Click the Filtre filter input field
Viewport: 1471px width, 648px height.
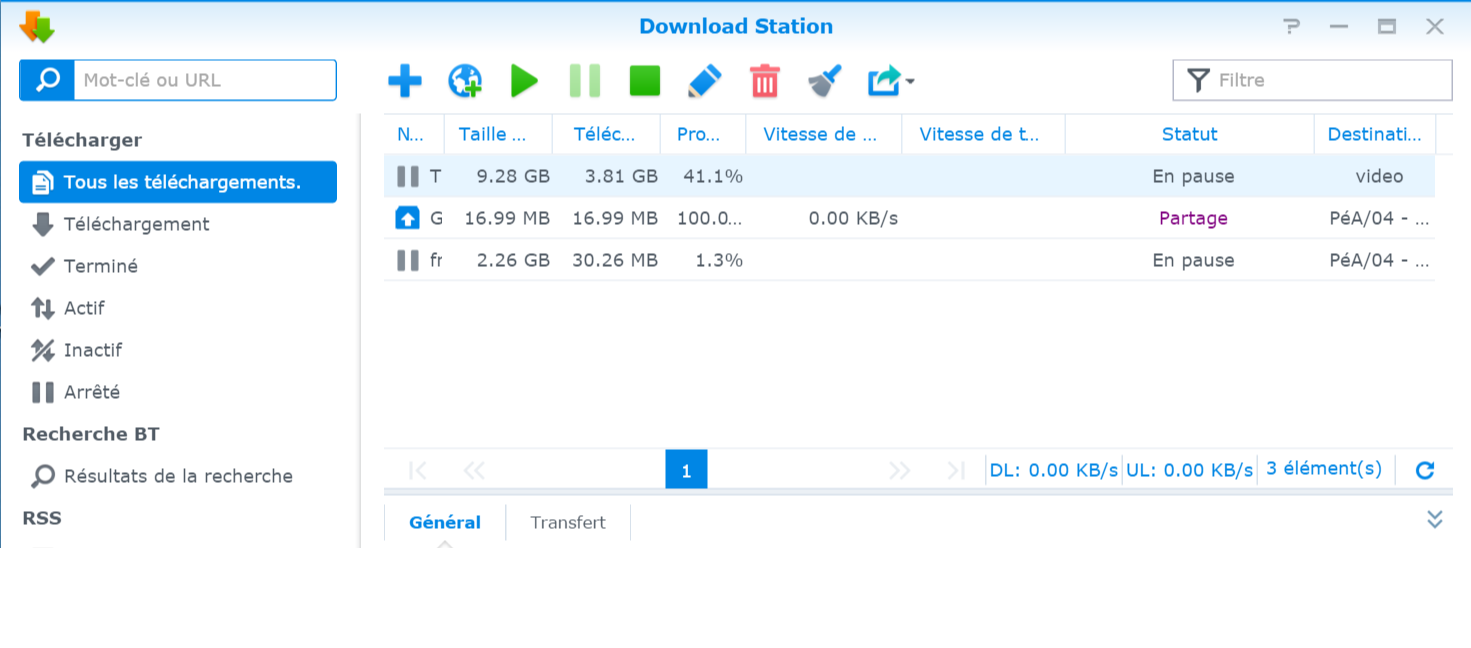pyautogui.click(x=1312, y=80)
